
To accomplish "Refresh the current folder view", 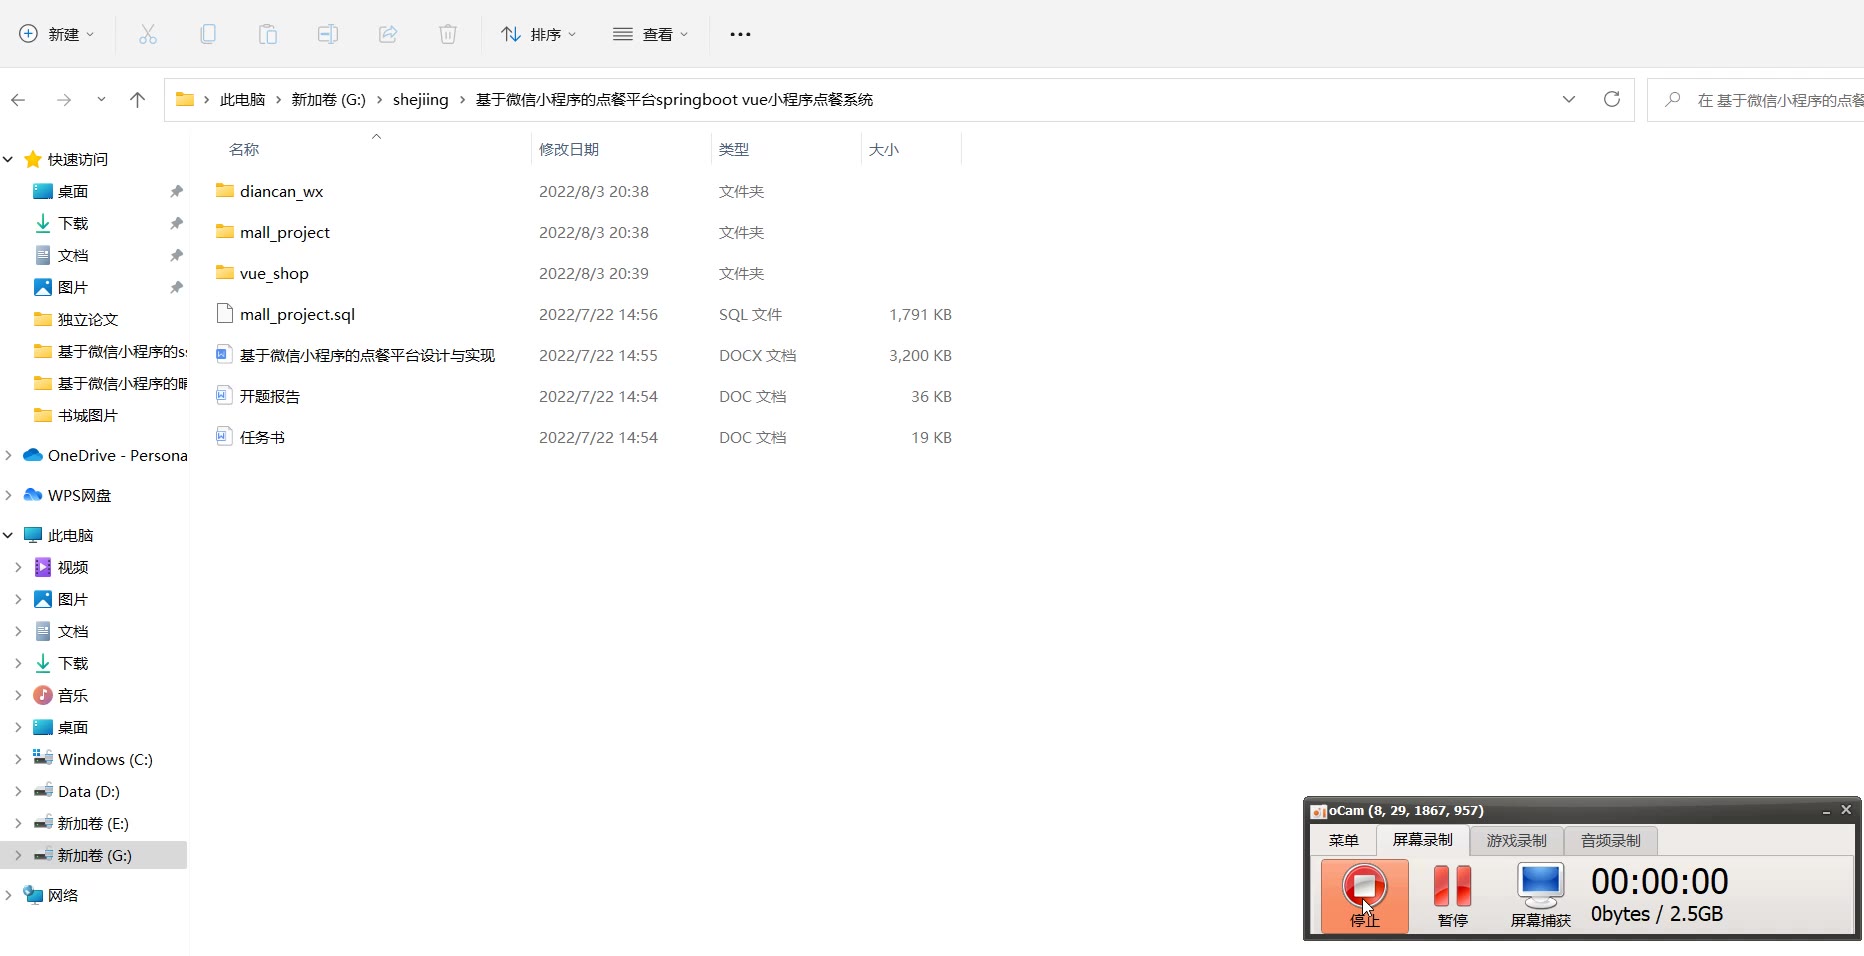I will (x=1612, y=99).
